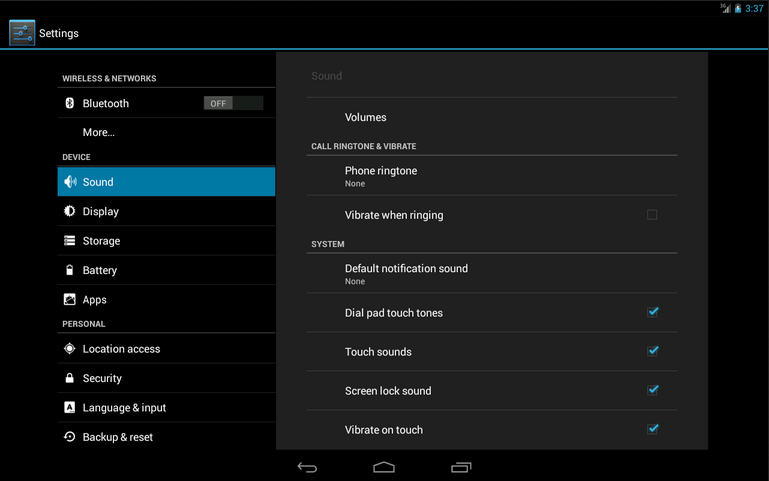Screen dimensions: 769x481
Task: Open Apps settings
Action: (x=166, y=299)
